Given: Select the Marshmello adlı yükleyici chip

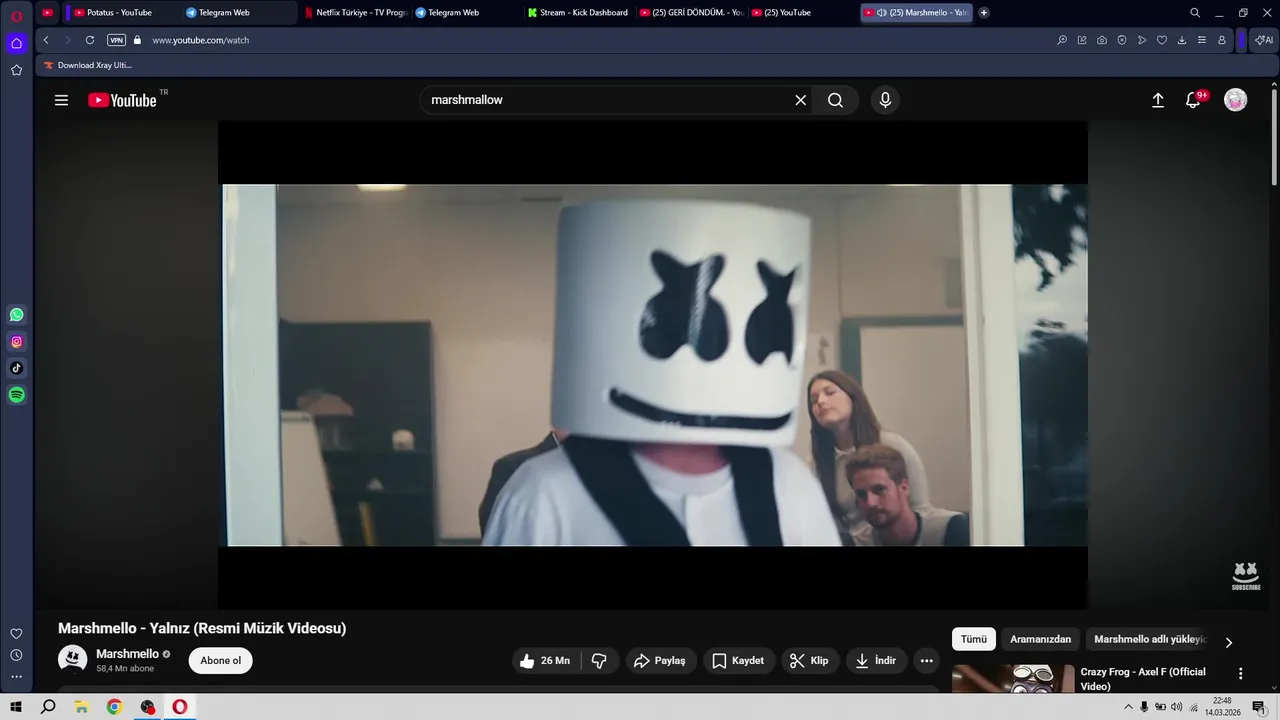Looking at the screenshot, I should click(x=1150, y=639).
